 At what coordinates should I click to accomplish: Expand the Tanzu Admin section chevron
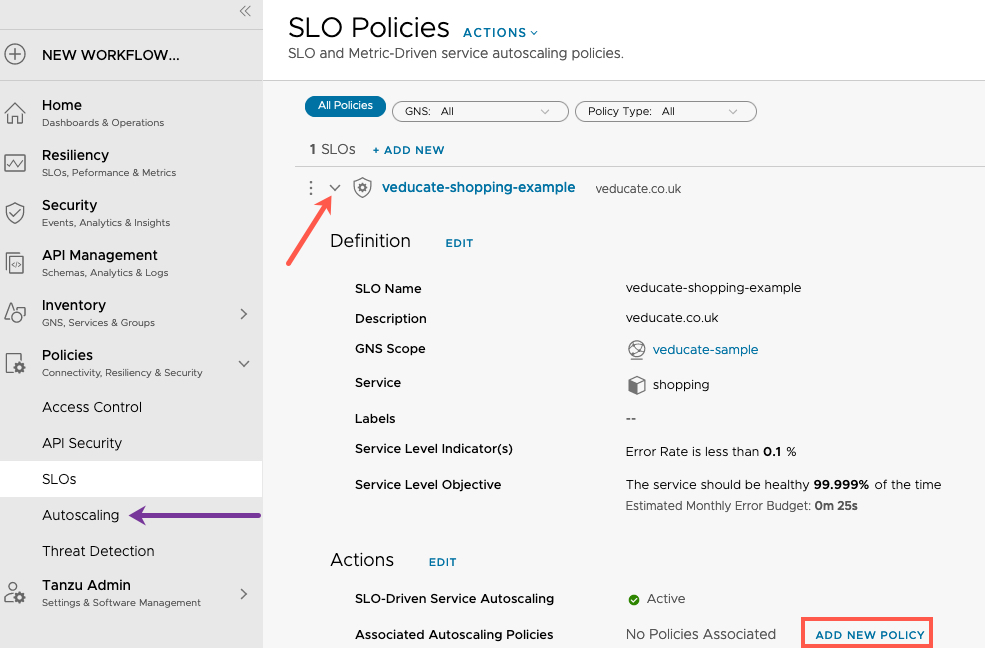tap(244, 593)
